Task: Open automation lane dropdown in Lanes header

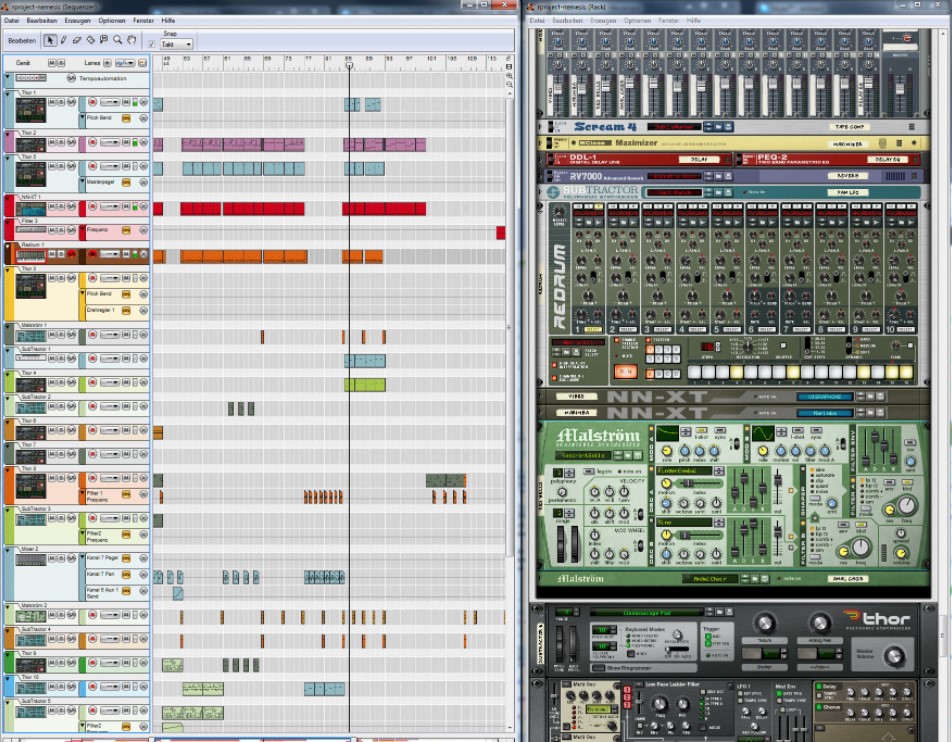Action: [x=125, y=63]
